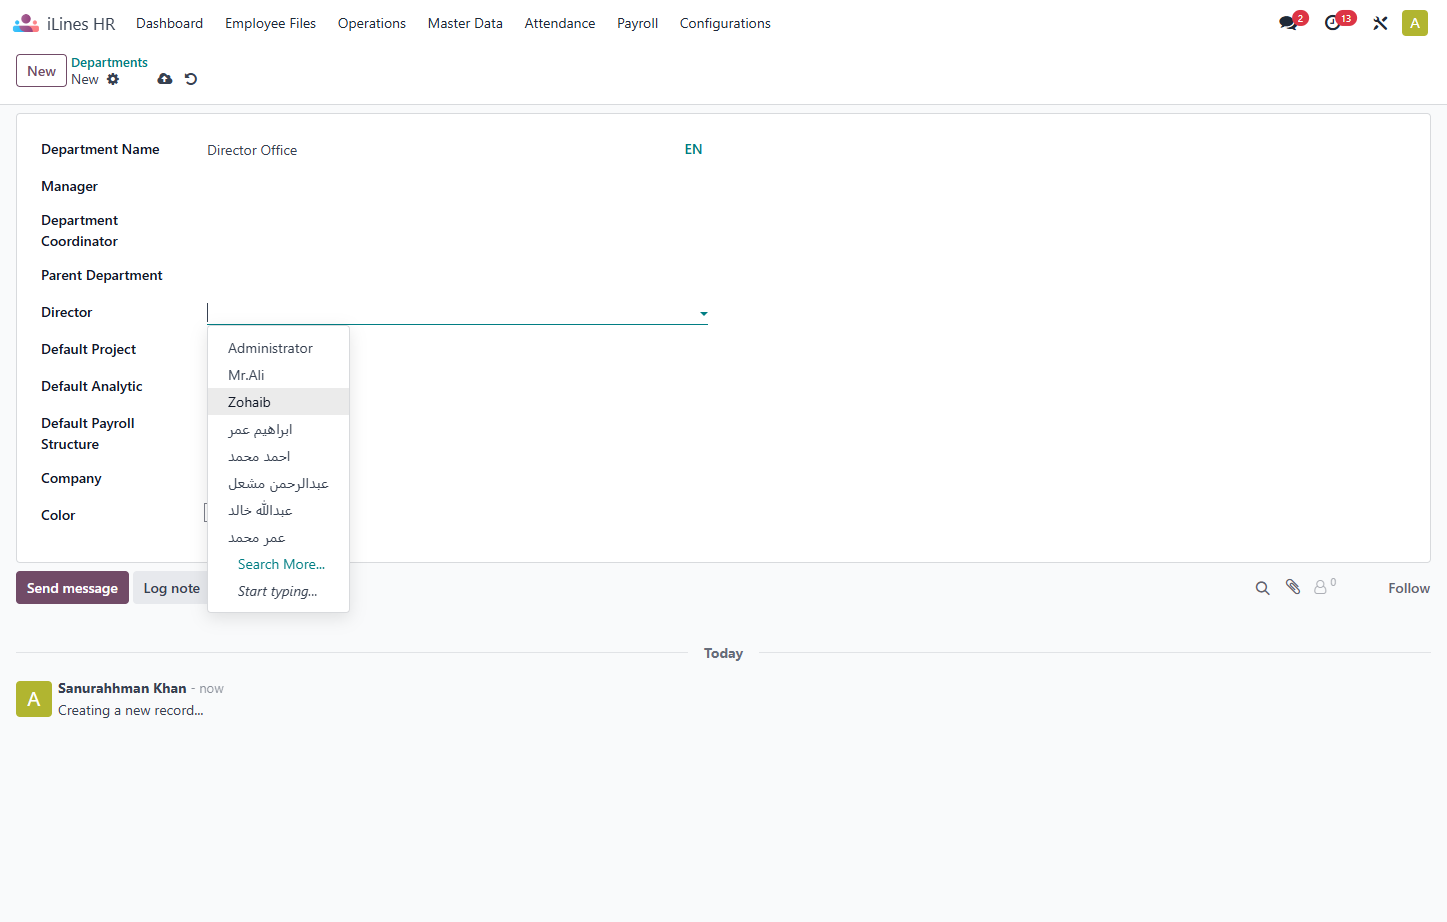Follow this department record
1447x922 pixels.
tap(1409, 588)
